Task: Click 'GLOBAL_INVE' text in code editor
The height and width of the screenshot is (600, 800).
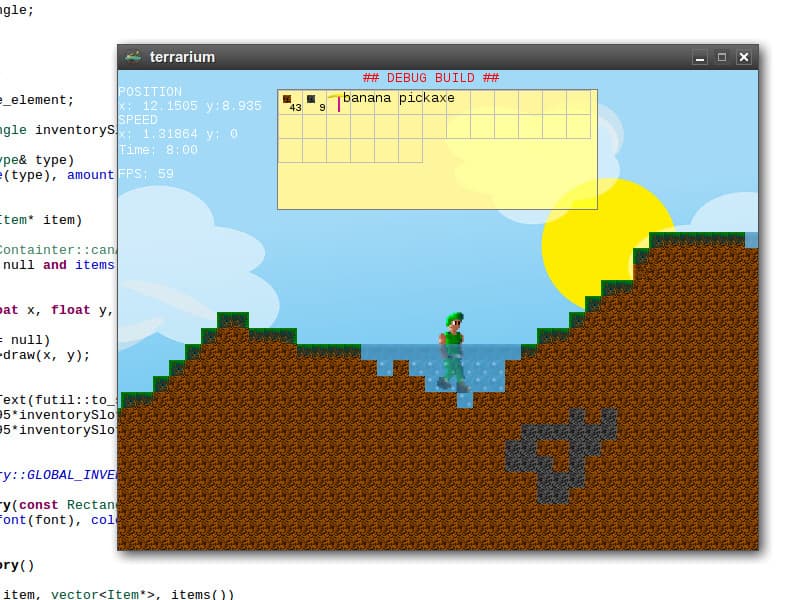Action: 72,475
